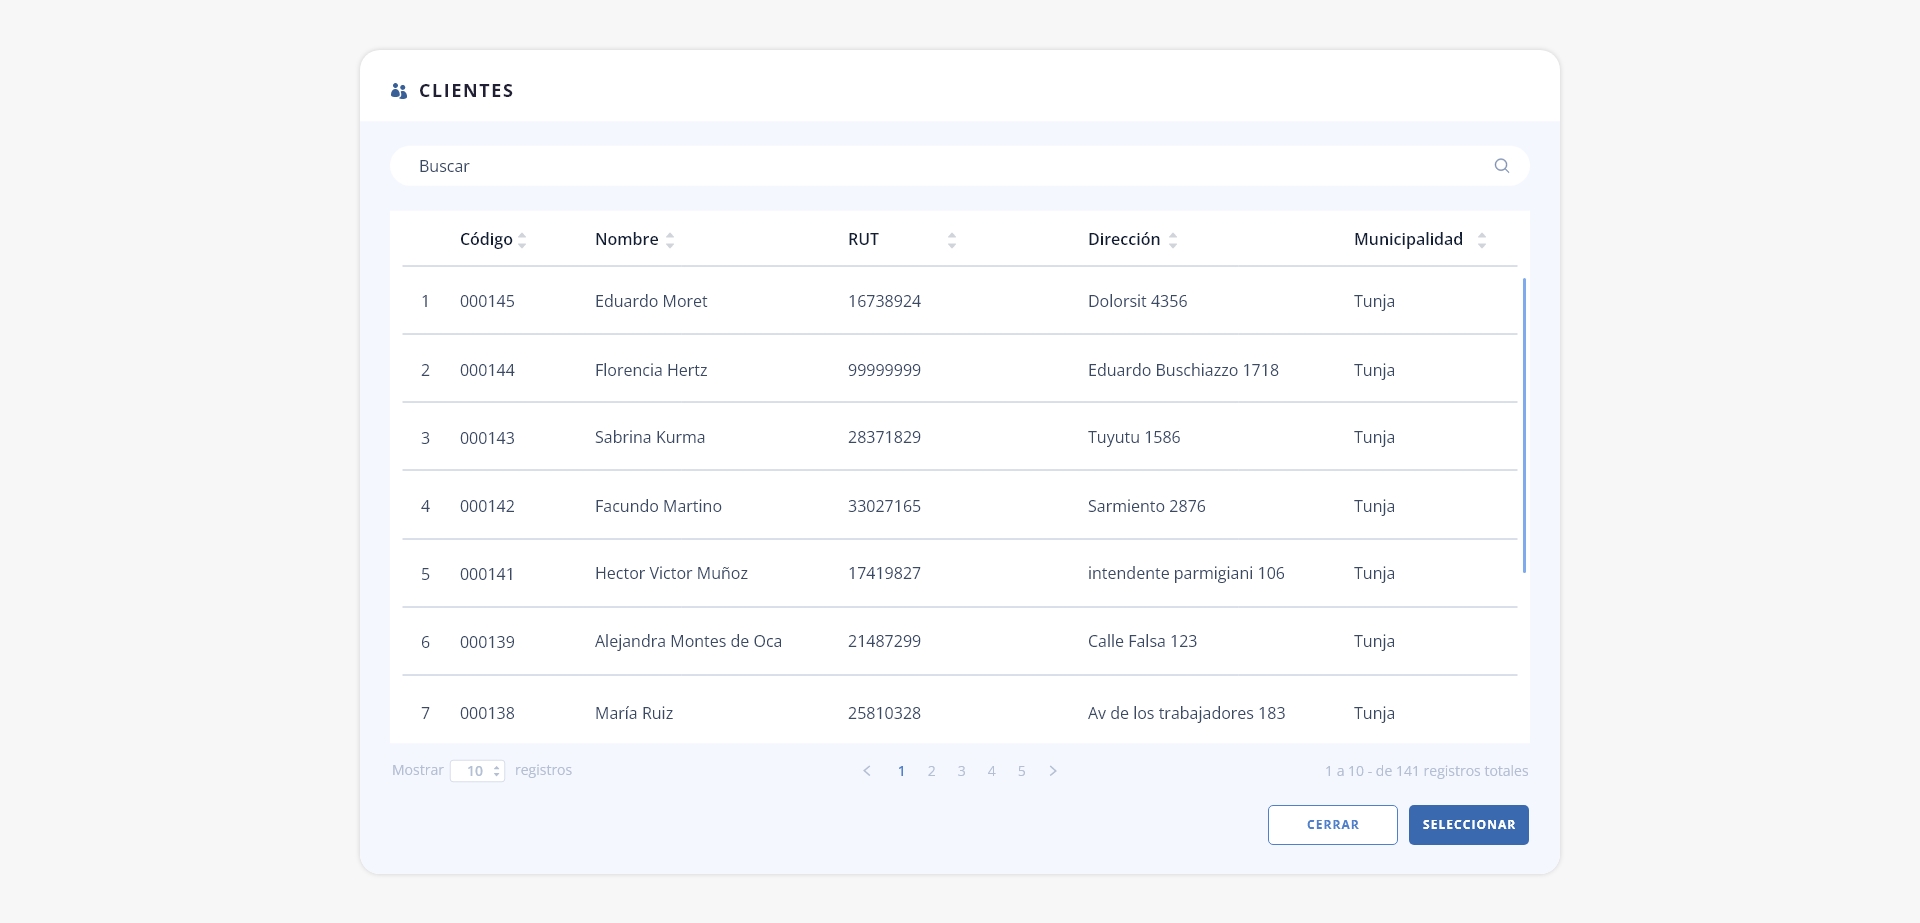This screenshot has height=923, width=1920.
Task: Select client Florencia Hertz
Action: tap(651, 370)
